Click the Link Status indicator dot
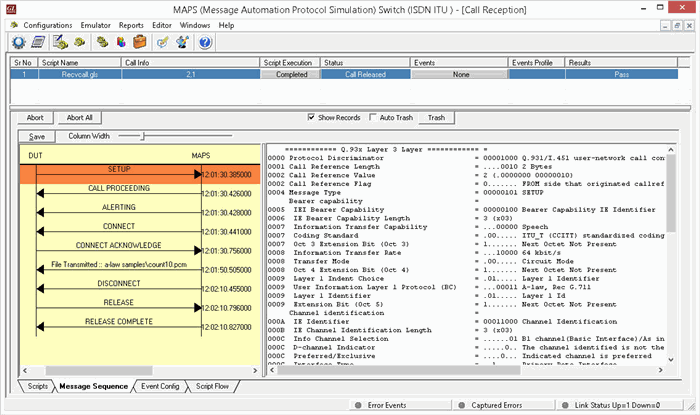 point(565,405)
